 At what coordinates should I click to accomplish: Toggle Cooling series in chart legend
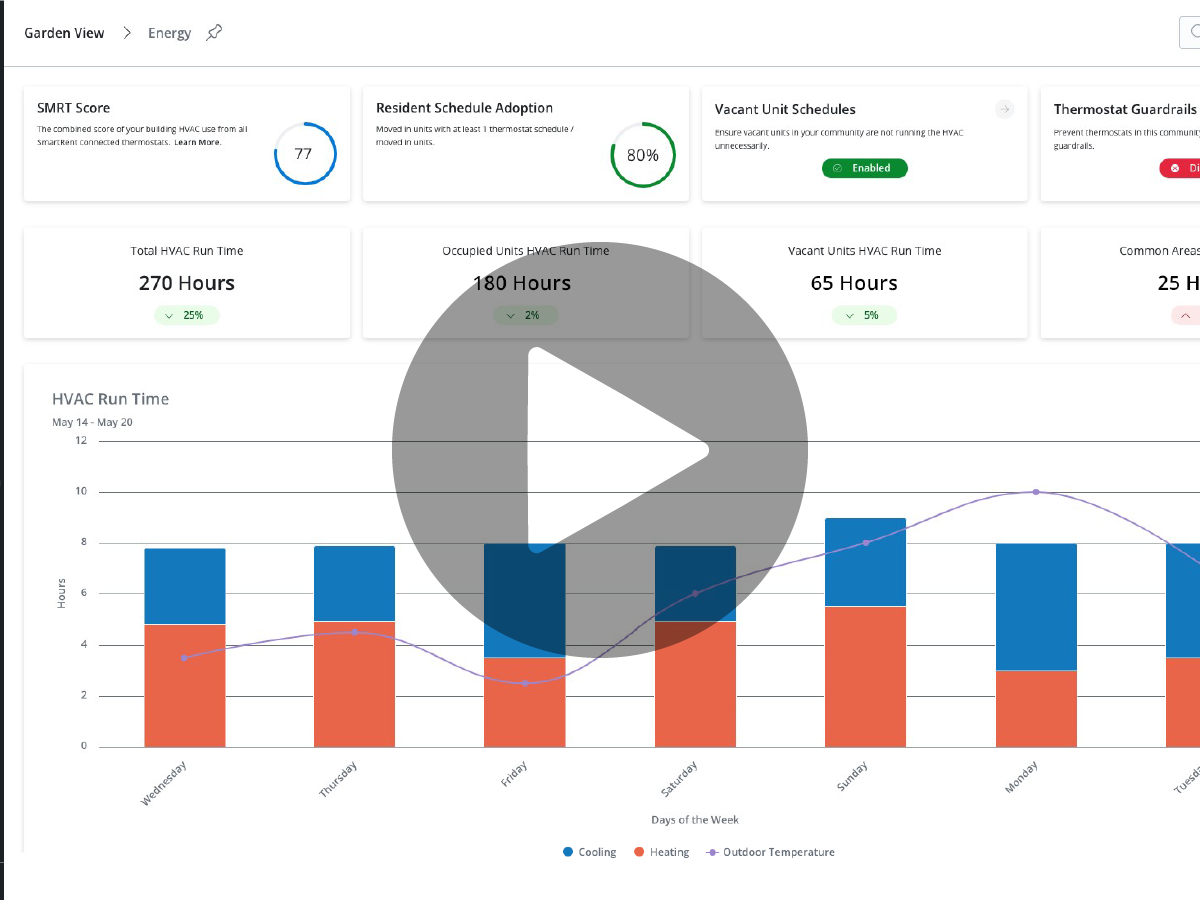coord(589,852)
